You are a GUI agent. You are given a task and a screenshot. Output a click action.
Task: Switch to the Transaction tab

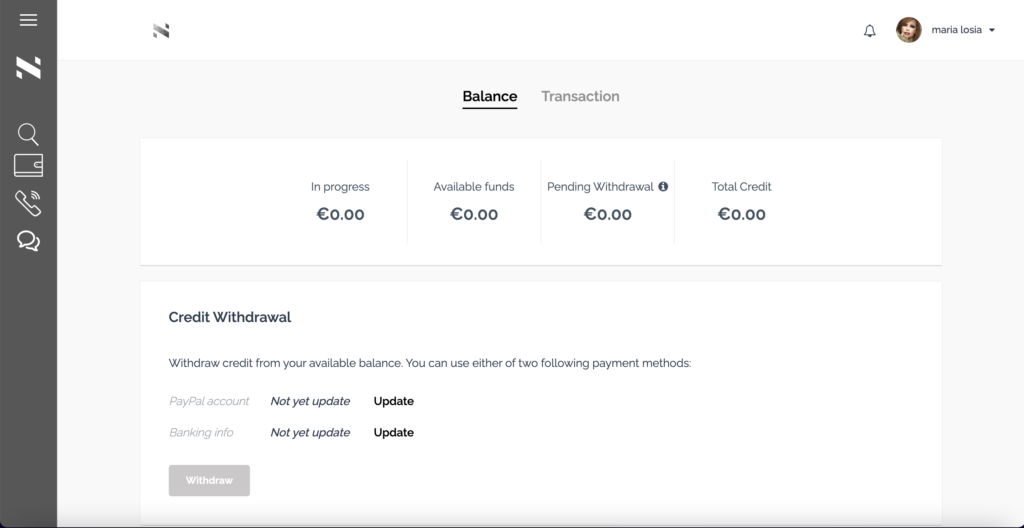click(x=580, y=97)
